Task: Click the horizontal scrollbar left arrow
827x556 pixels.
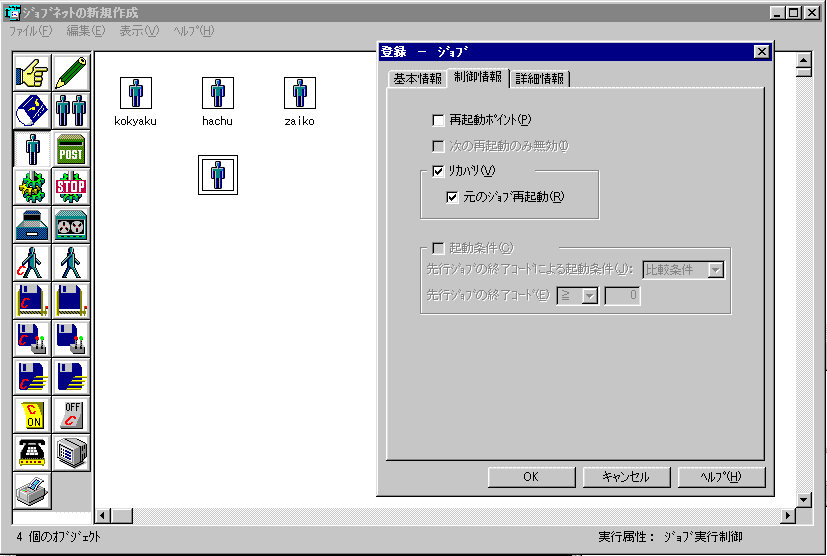Action: tap(103, 515)
